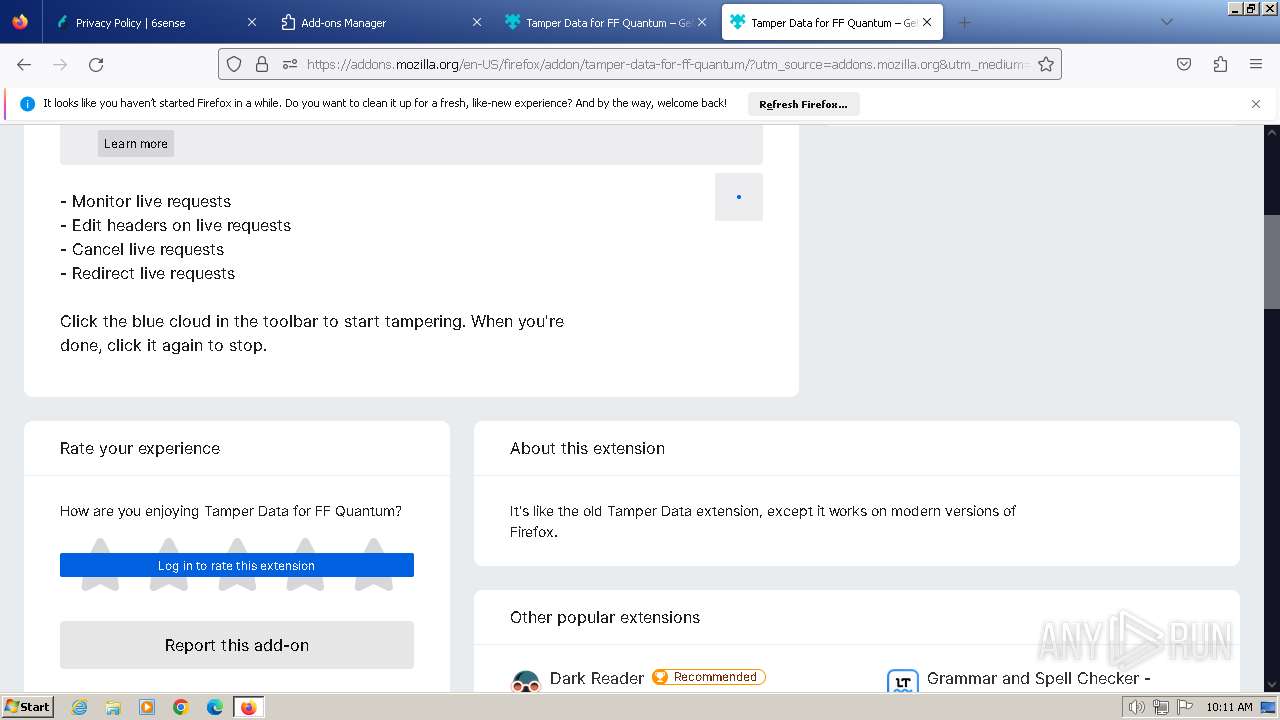Click the volume speaker icon in the system tray

coord(1137,707)
